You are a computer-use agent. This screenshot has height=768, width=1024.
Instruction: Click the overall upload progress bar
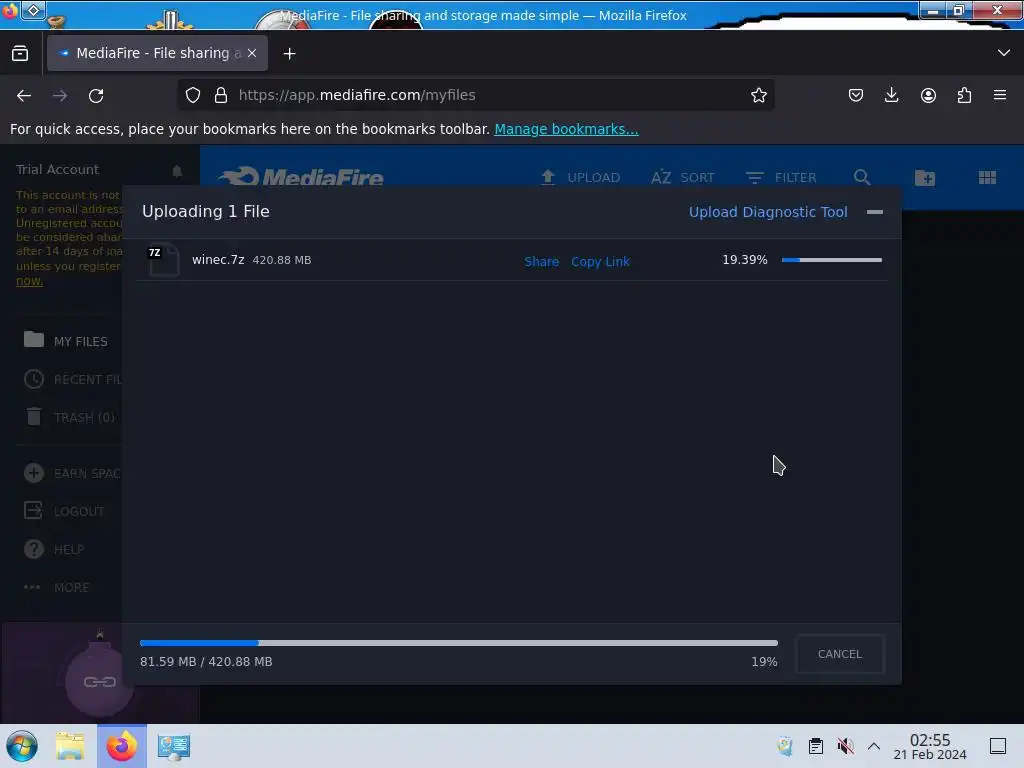458,643
